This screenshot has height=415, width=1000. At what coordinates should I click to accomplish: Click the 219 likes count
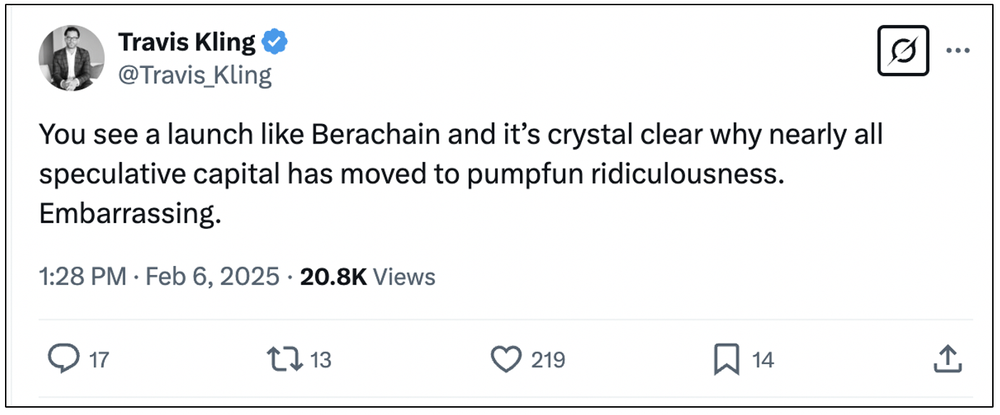coord(548,360)
